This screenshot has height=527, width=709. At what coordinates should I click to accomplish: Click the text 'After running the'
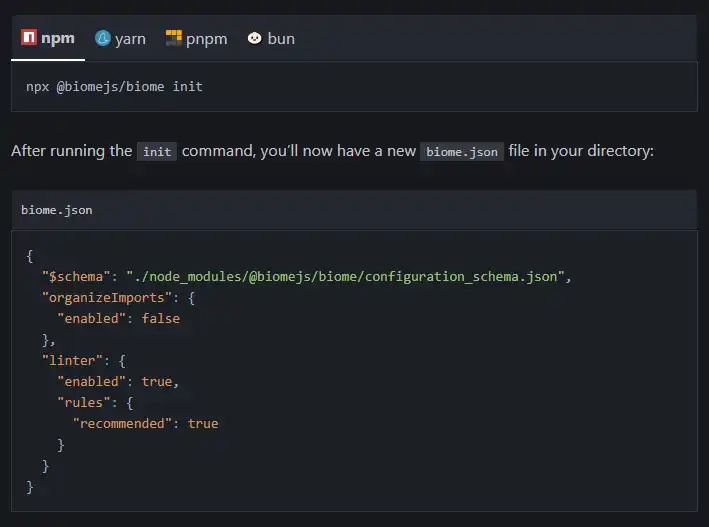(71, 151)
